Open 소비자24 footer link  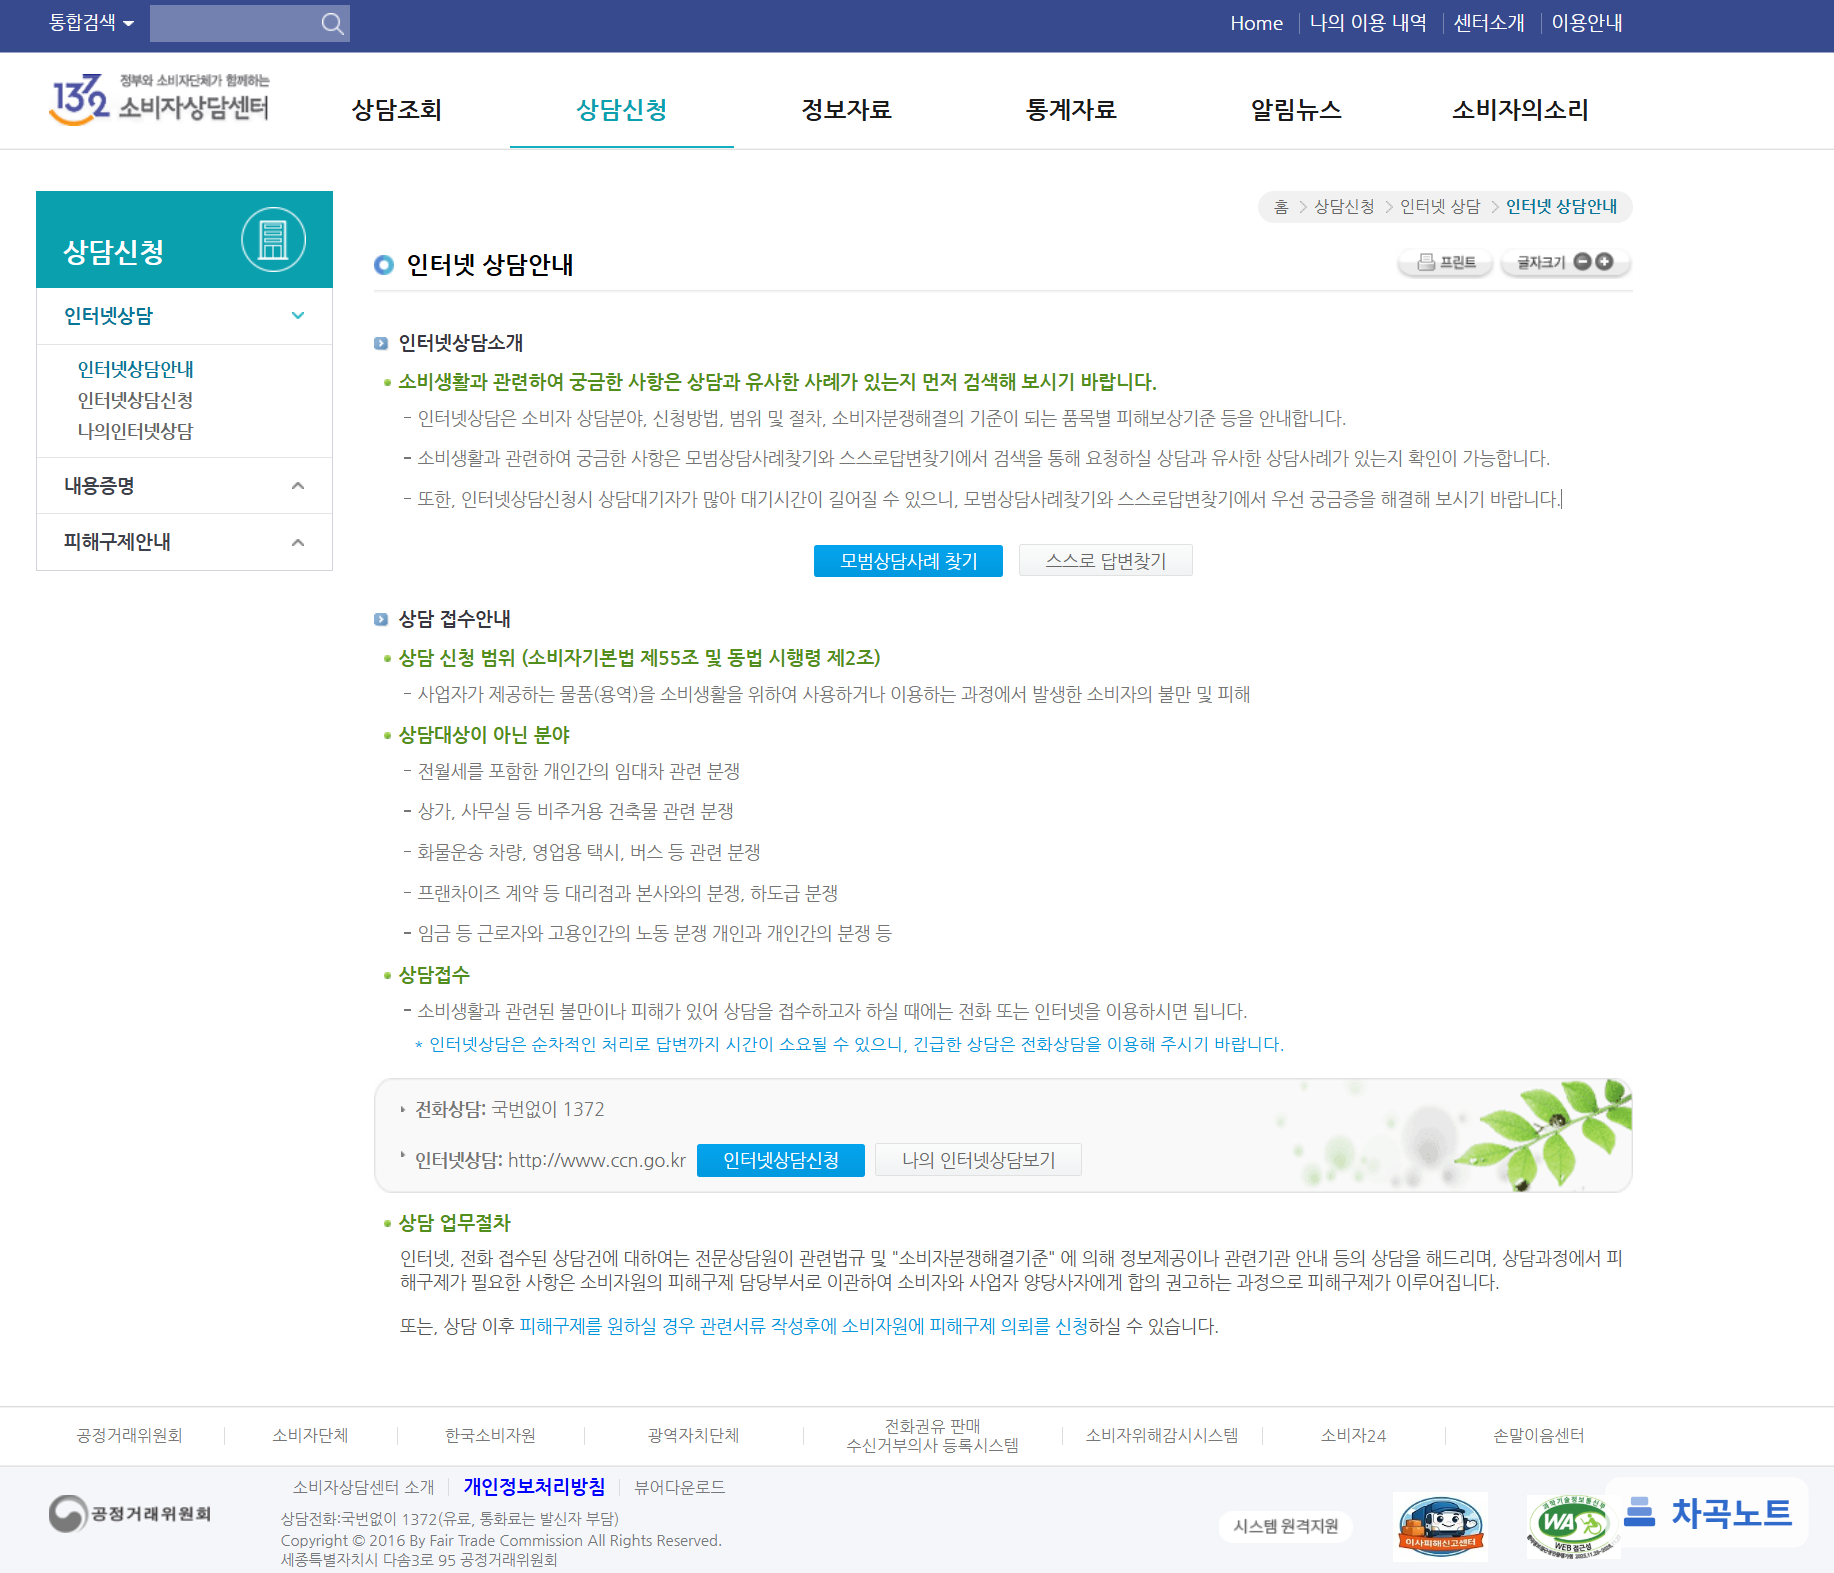pos(1353,1436)
